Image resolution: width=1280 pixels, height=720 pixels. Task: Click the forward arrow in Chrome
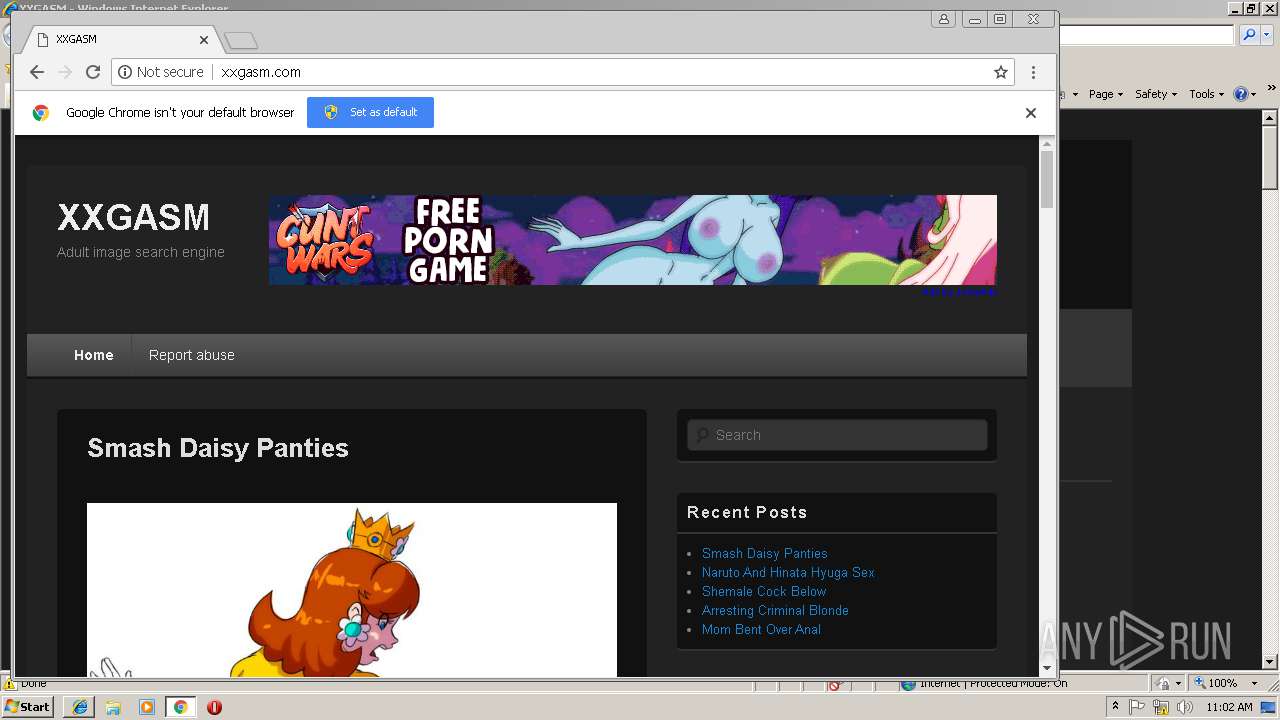pyautogui.click(x=65, y=72)
